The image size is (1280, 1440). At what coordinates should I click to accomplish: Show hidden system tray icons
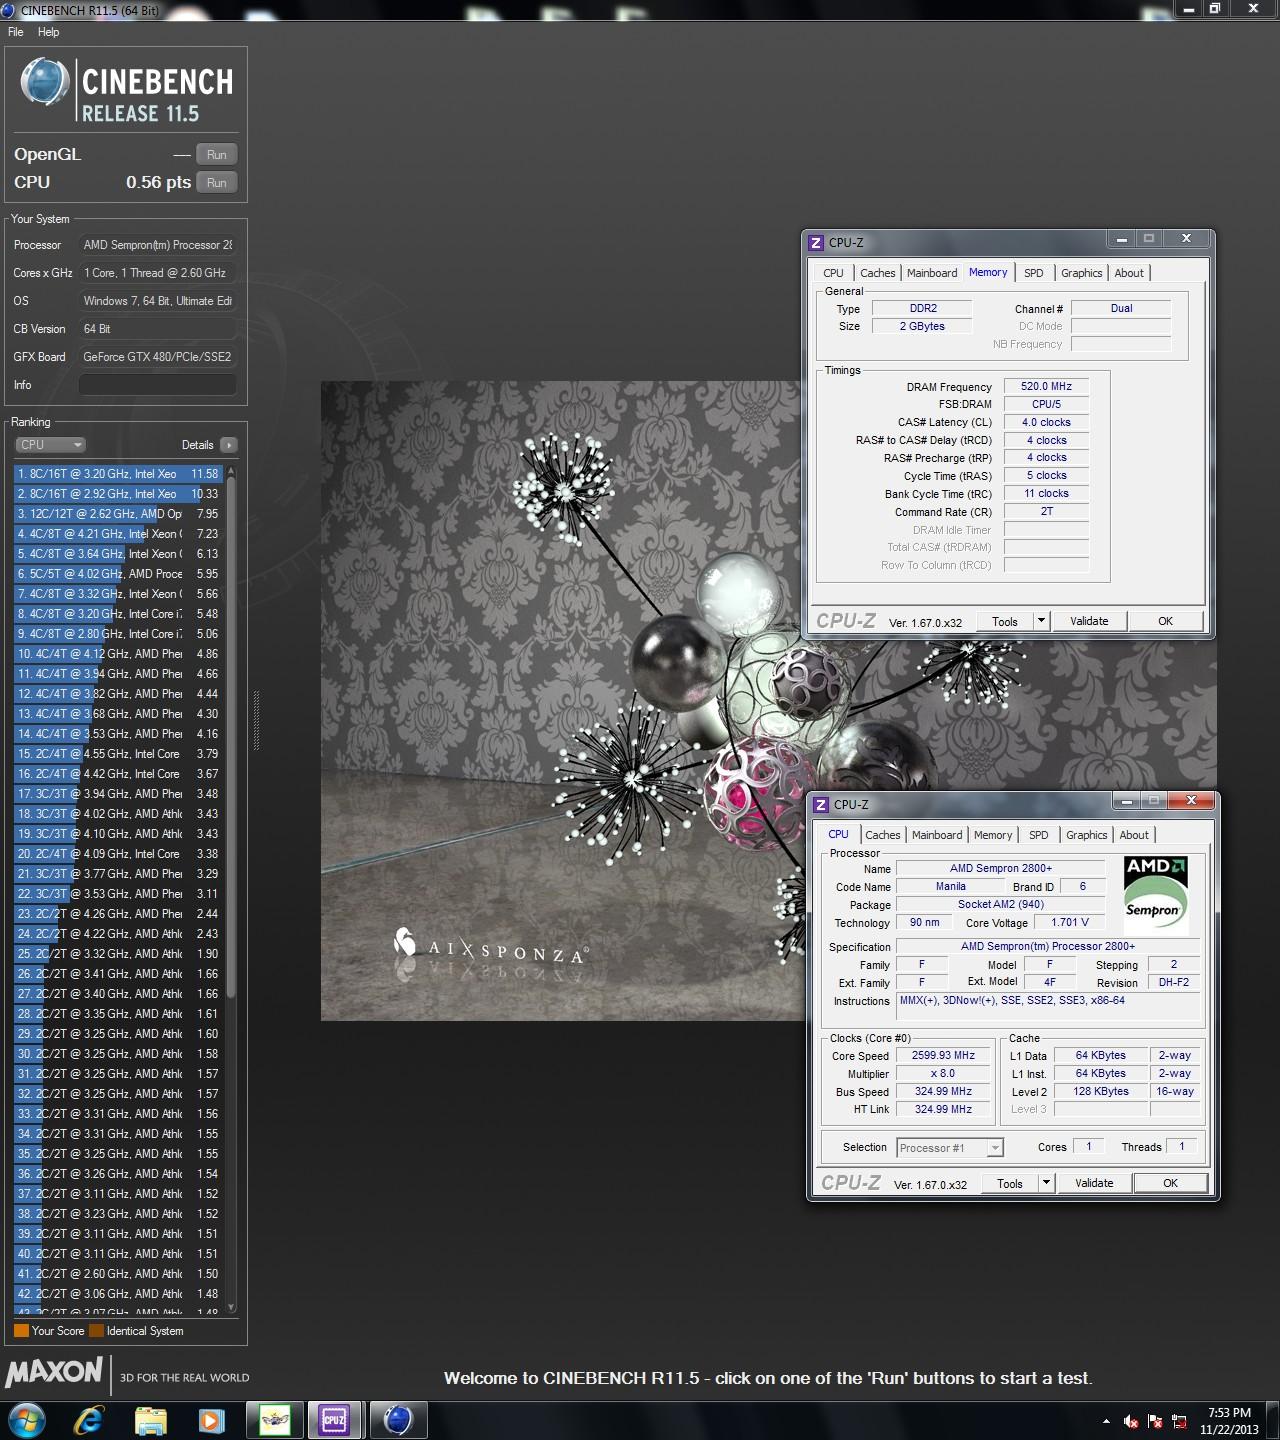tap(1106, 1421)
